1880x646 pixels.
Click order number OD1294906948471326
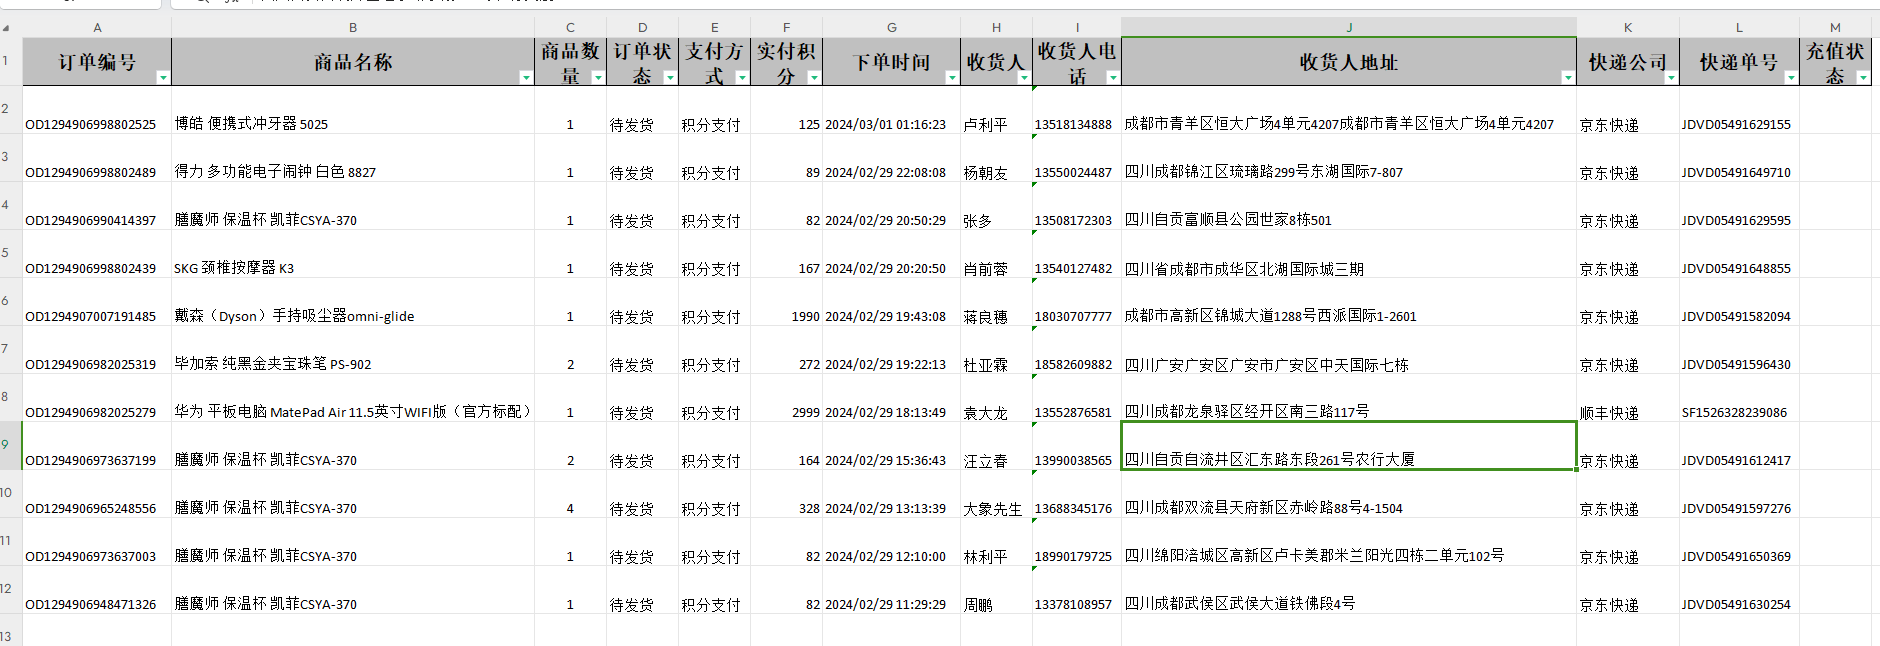[x=91, y=605]
